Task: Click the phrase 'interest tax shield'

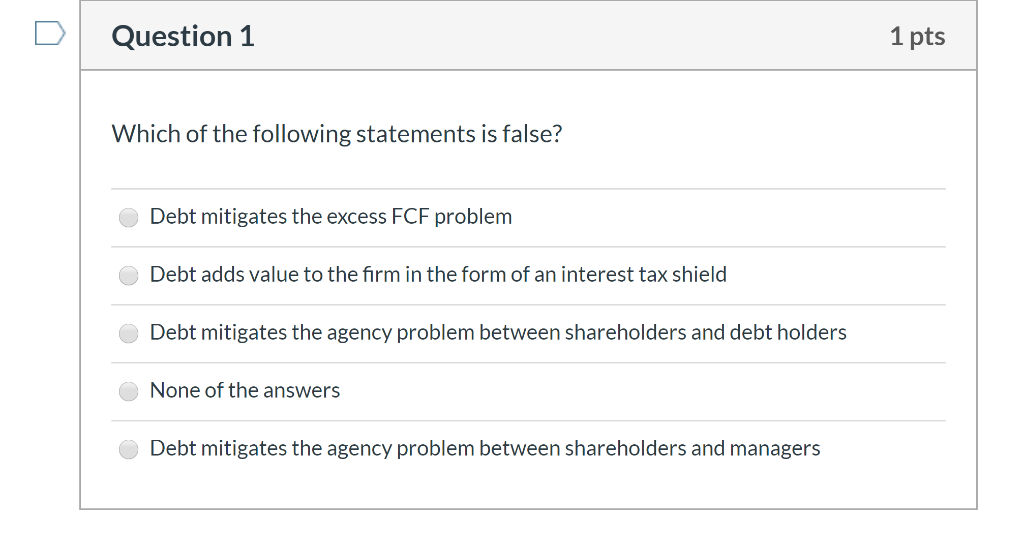Action: click(x=644, y=274)
